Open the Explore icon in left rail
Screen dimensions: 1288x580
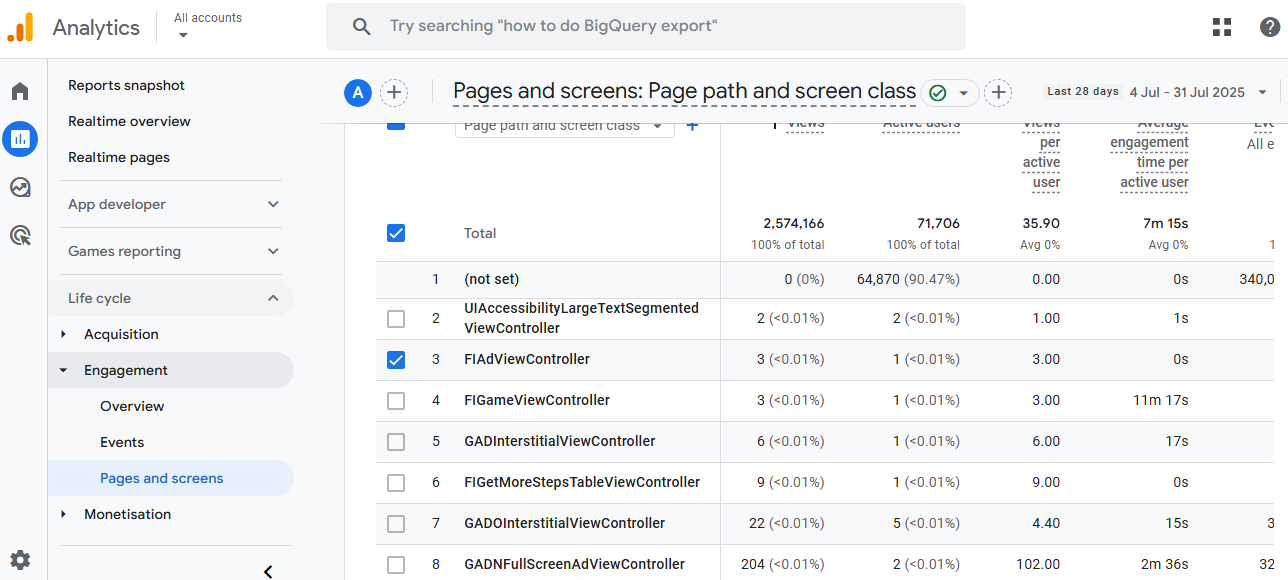(x=20, y=187)
